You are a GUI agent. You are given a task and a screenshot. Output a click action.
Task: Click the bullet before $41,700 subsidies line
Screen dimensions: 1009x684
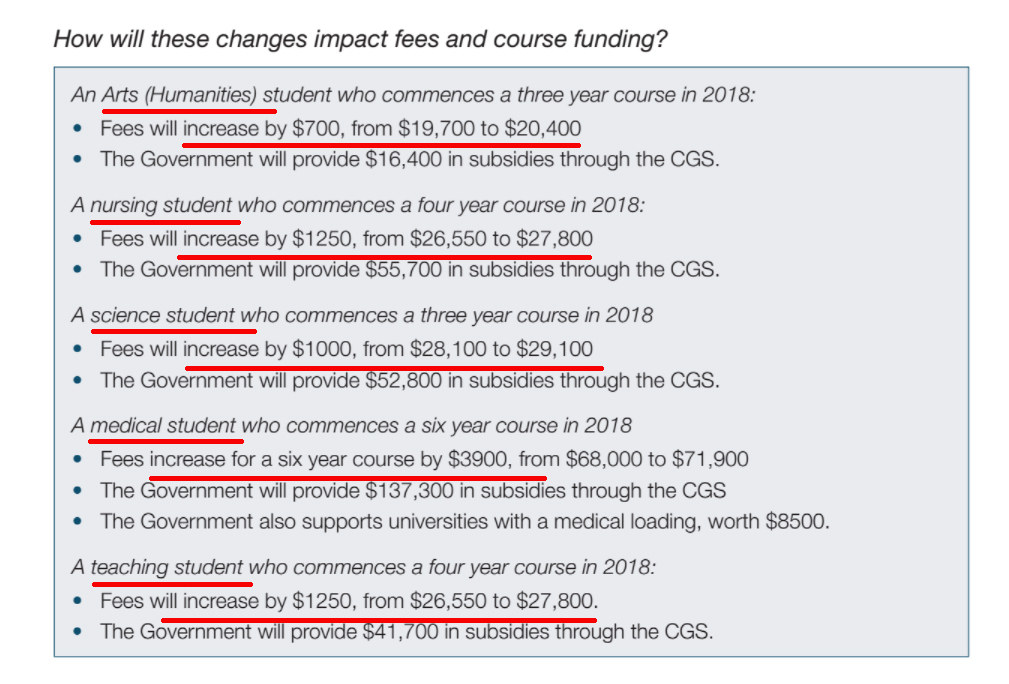(x=78, y=631)
